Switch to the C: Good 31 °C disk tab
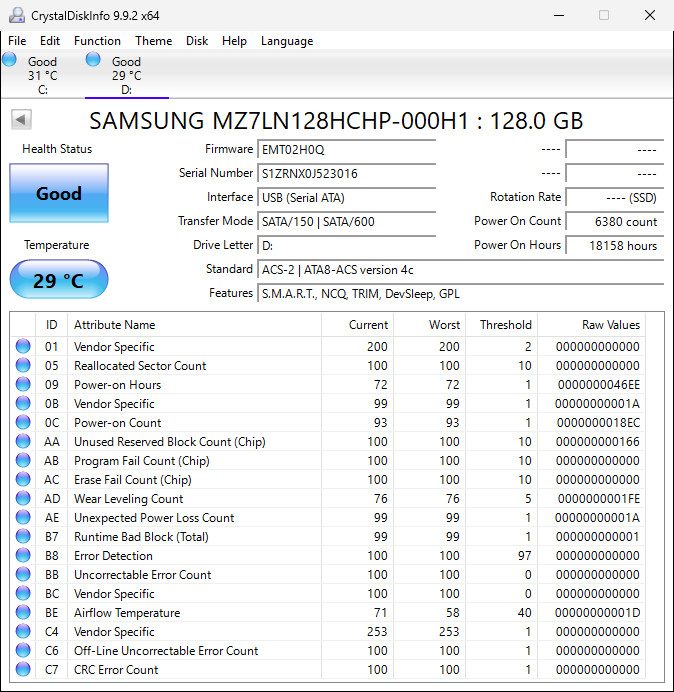The height and width of the screenshot is (692, 674). coord(43,75)
